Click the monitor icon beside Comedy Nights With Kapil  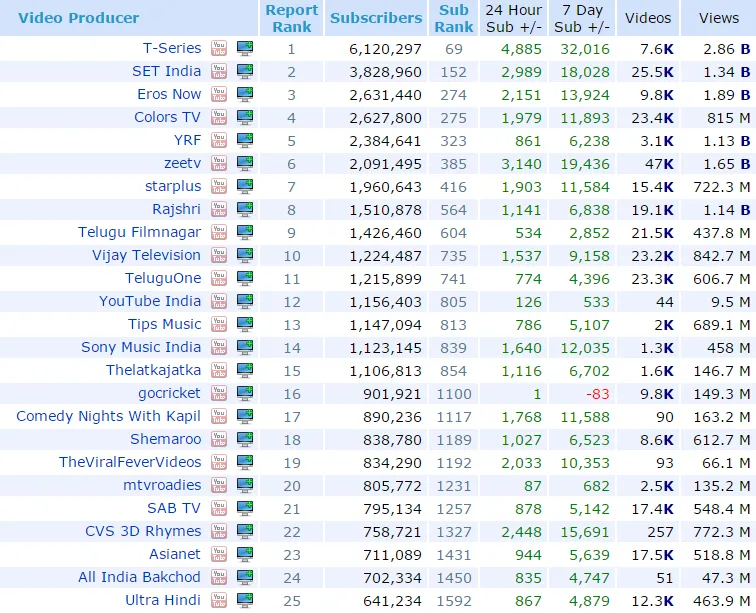245,416
